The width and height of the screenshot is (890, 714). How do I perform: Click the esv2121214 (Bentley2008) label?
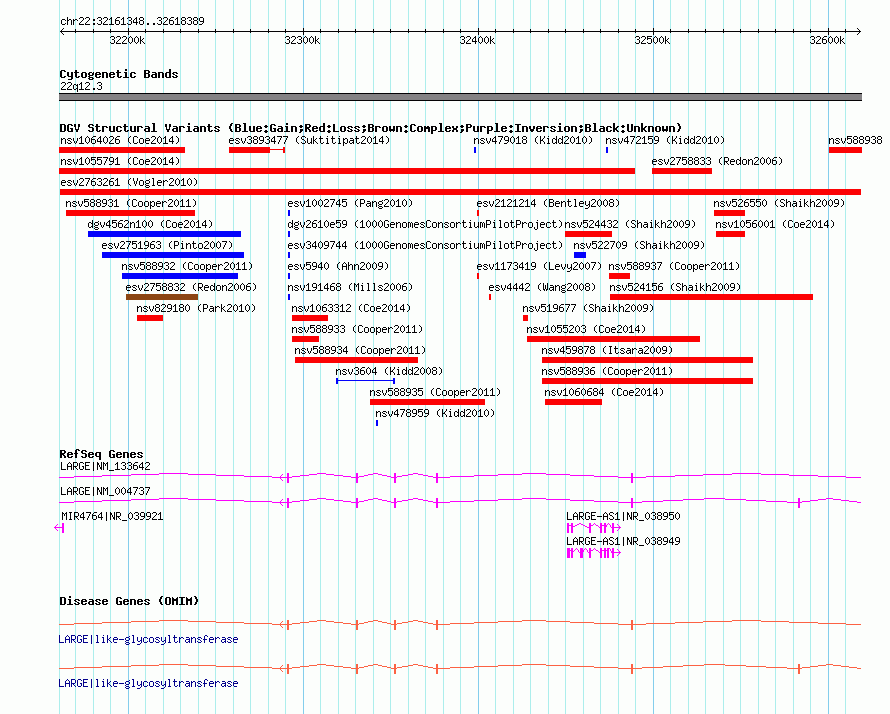[548, 203]
